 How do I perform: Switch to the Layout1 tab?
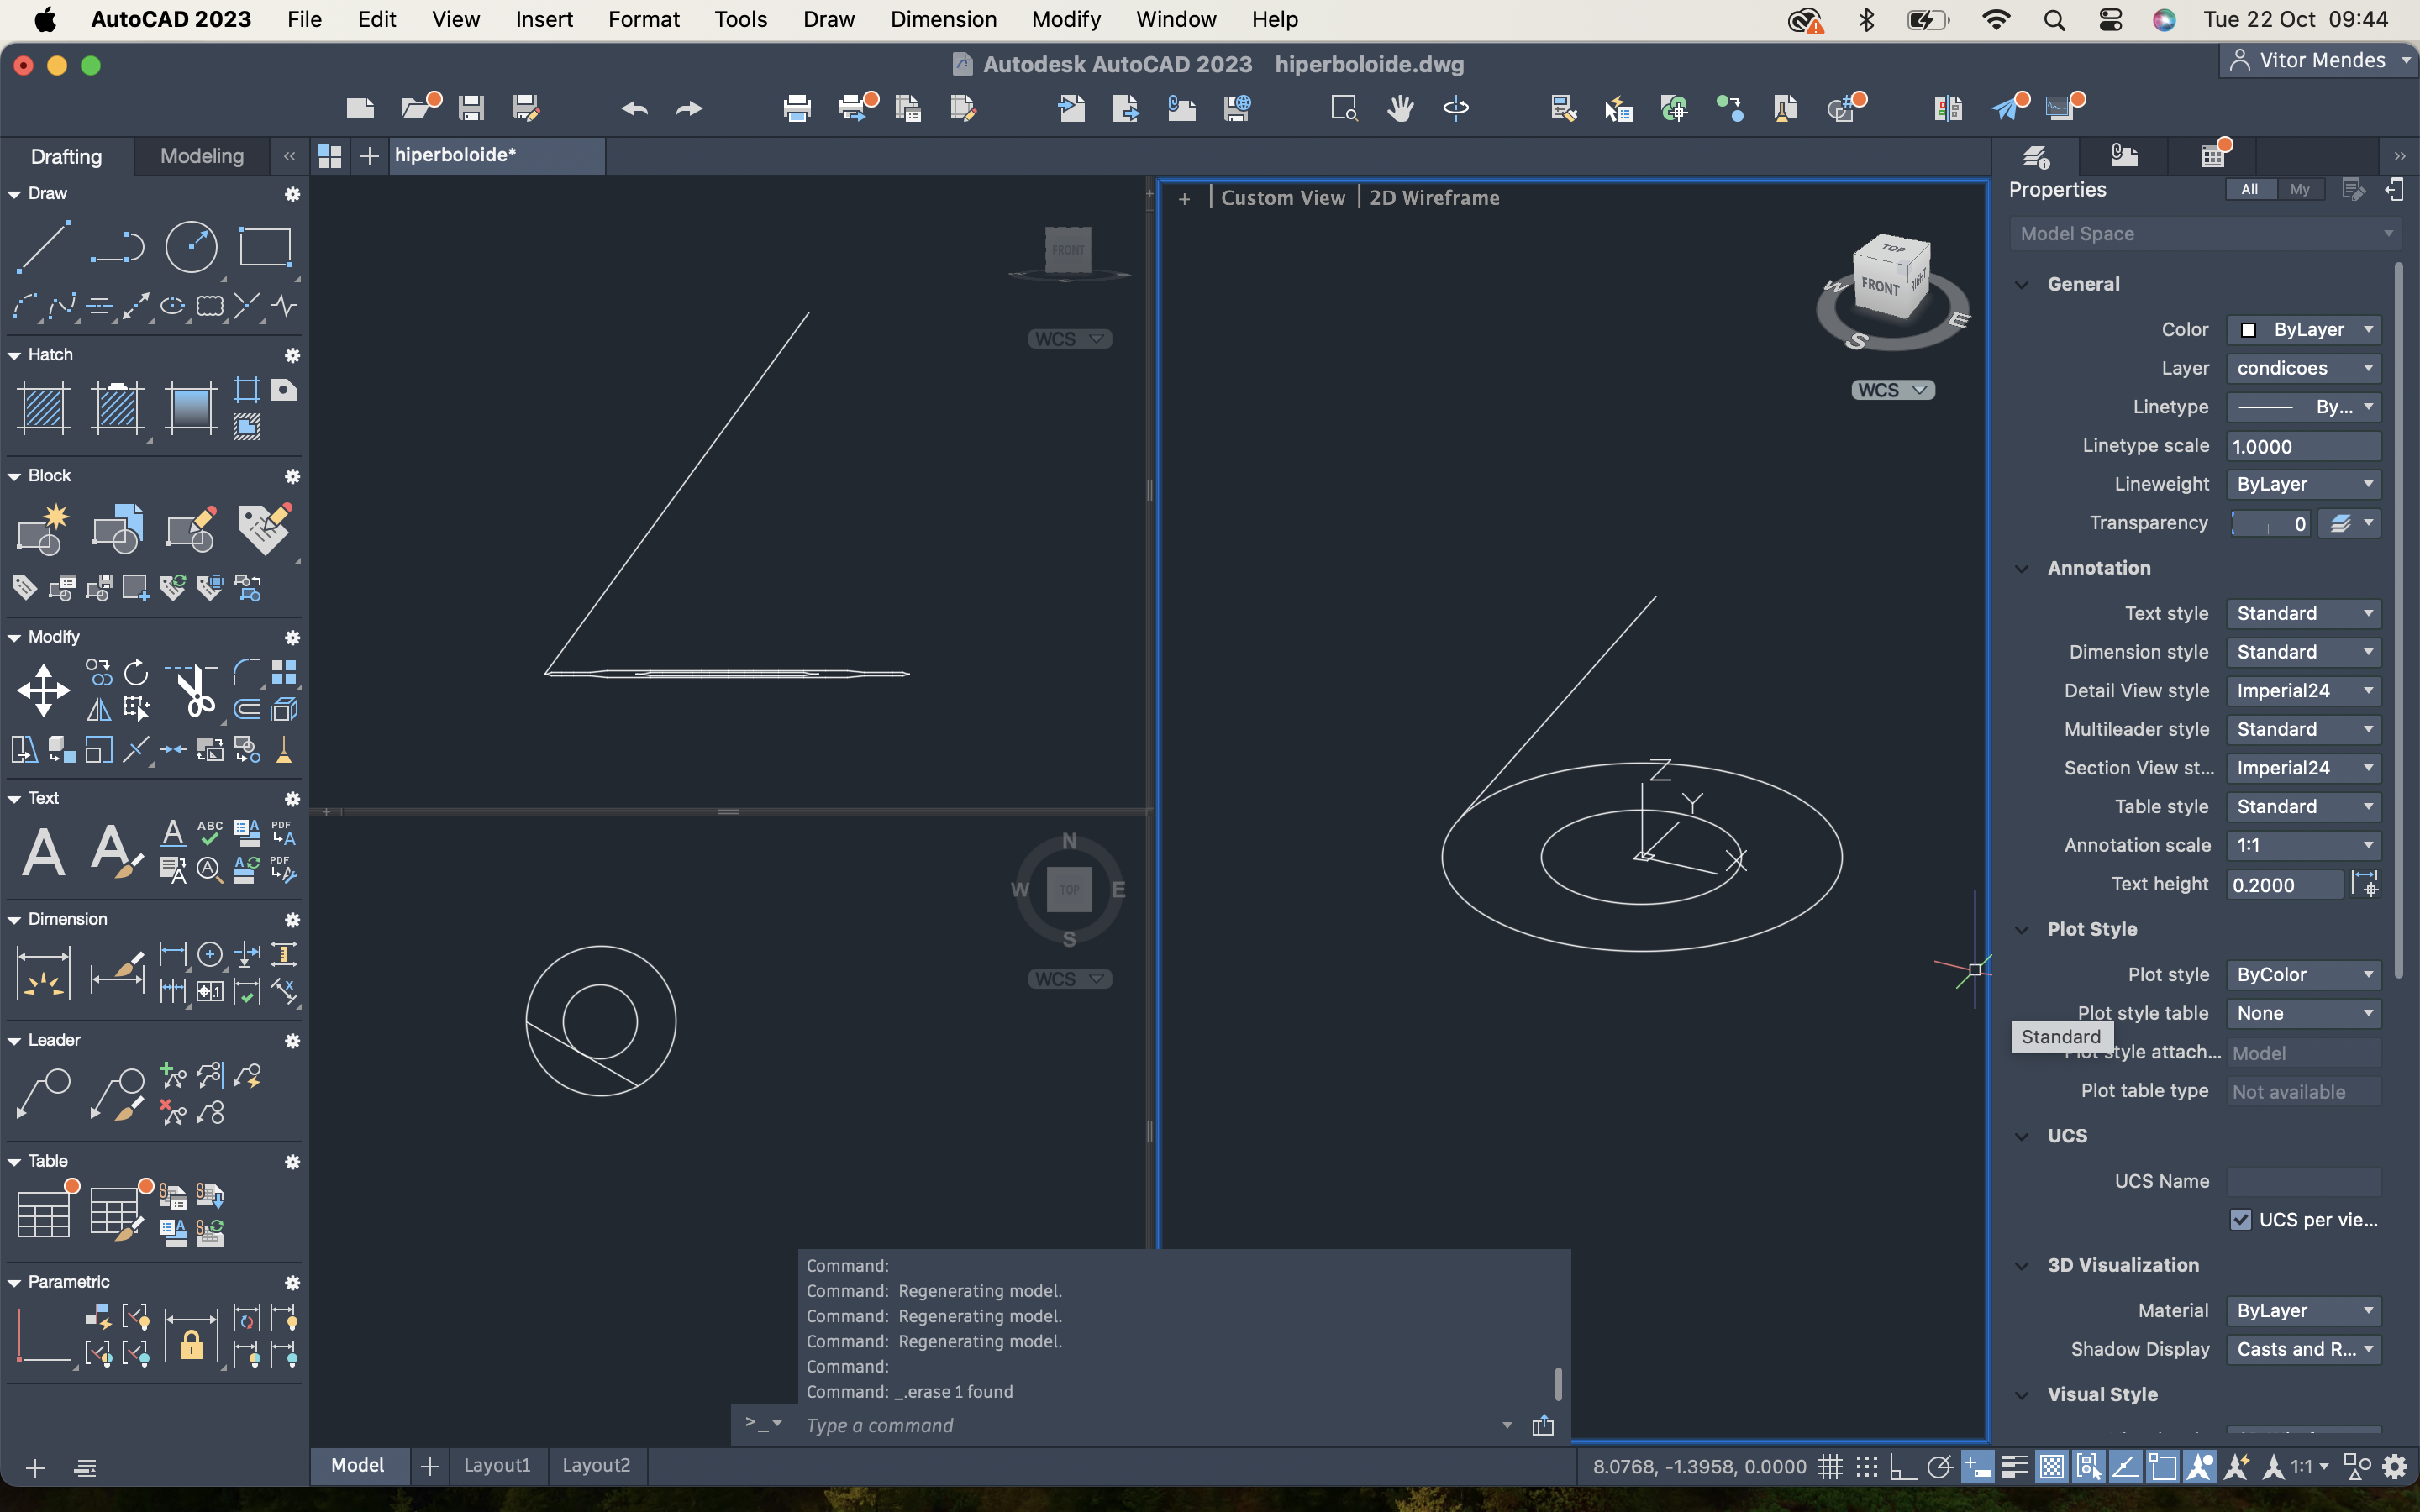pyautogui.click(x=497, y=1465)
